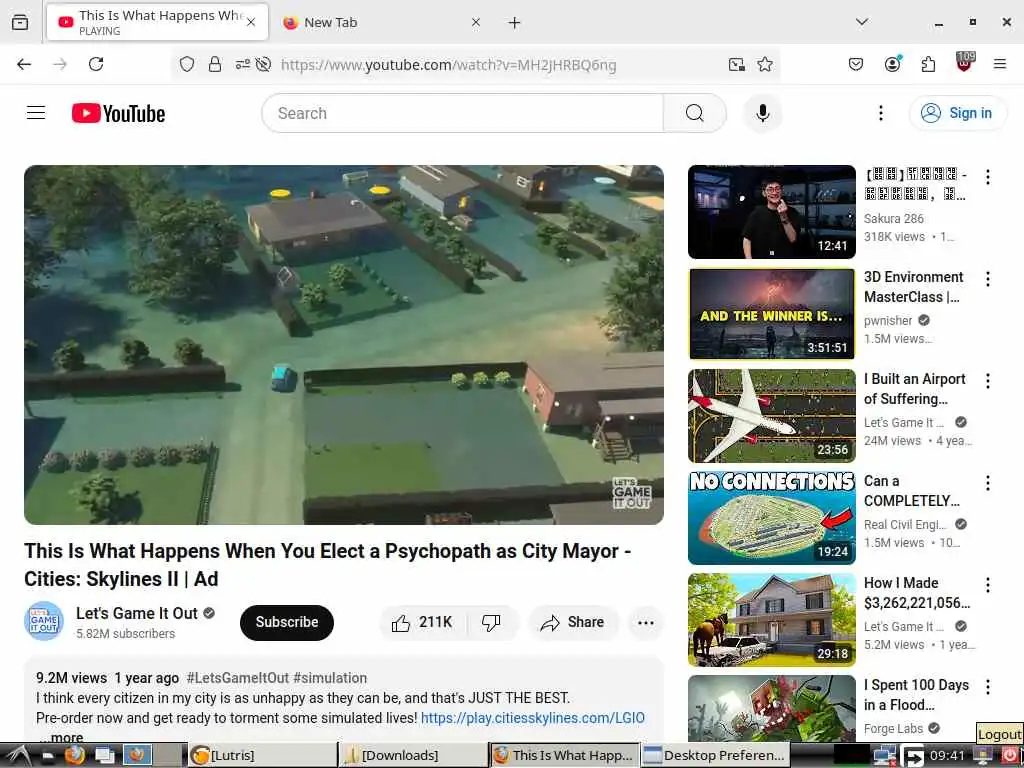The width and height of the screenshot is (1024, 768).
Task: Open the Firefox tracking protection shield
Action: (x=187, y=64)
